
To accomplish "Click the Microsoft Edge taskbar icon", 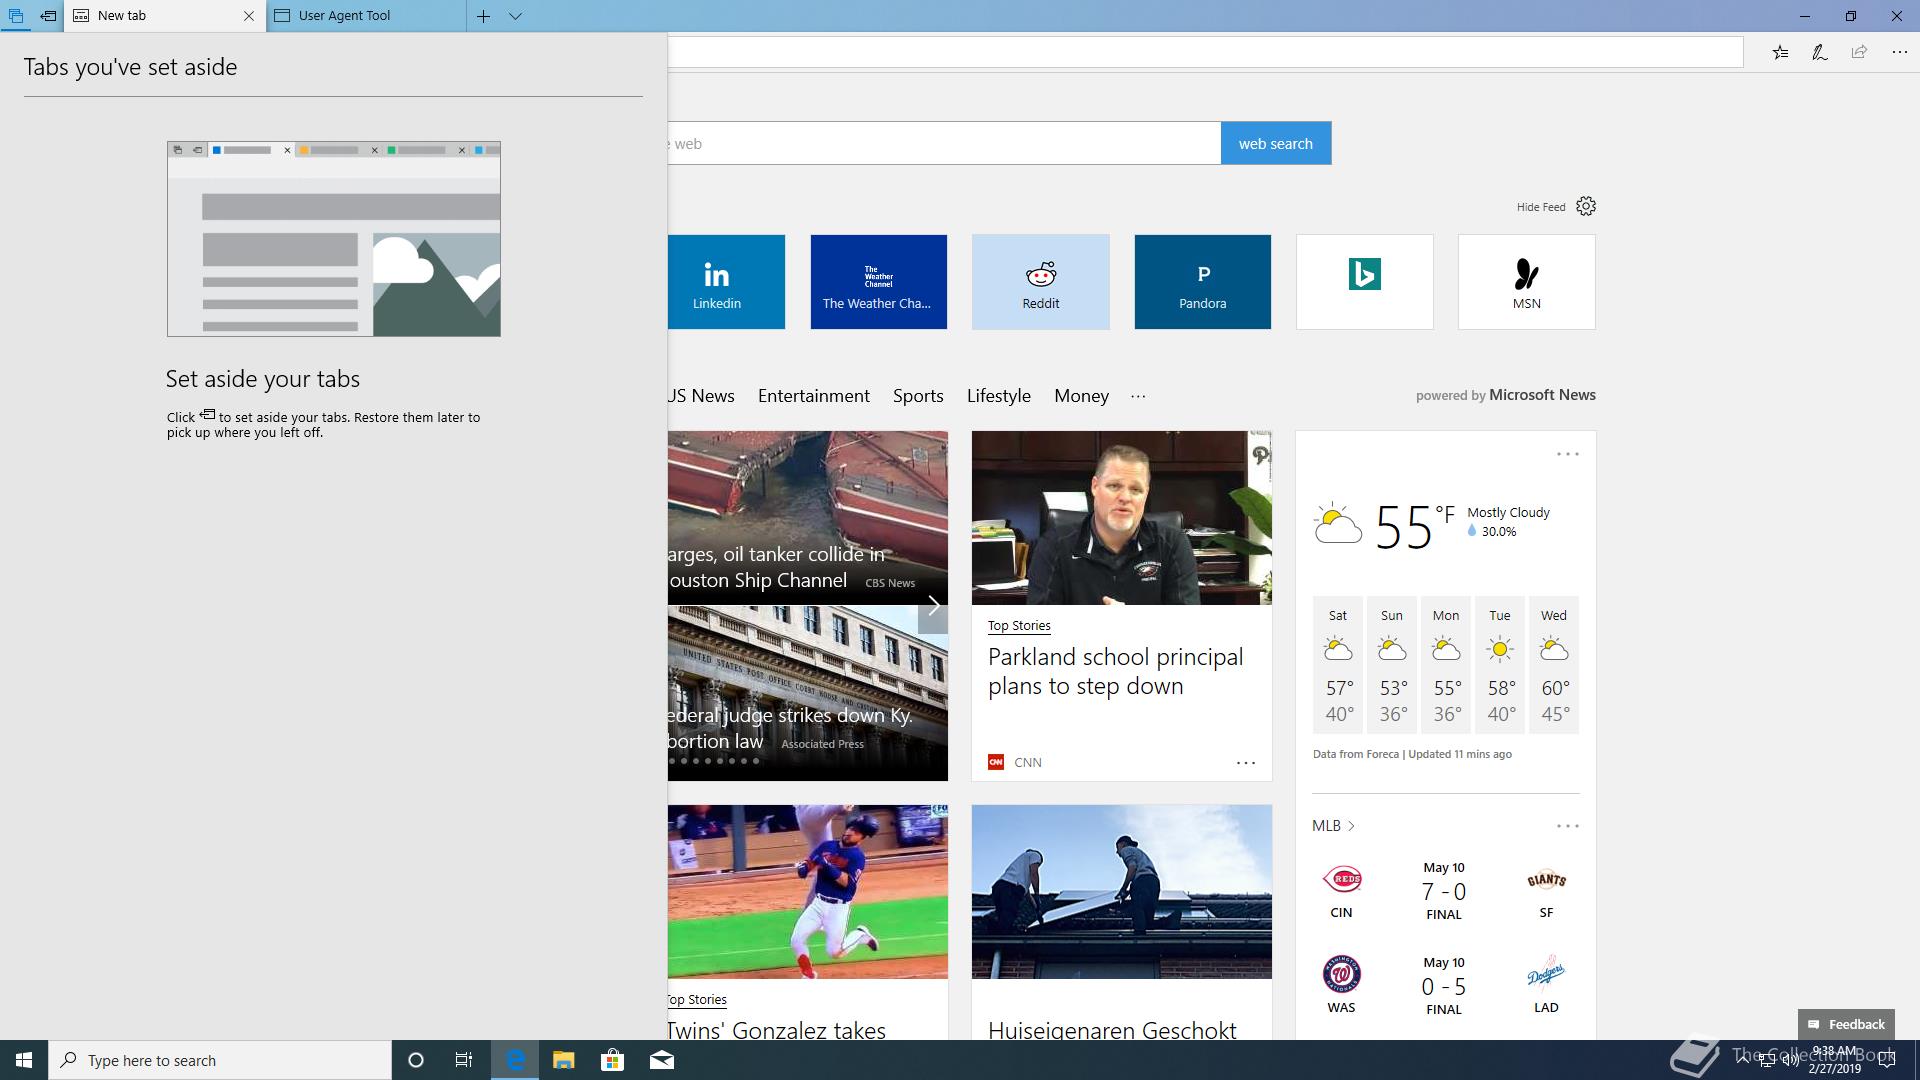I will (515, 1060).
